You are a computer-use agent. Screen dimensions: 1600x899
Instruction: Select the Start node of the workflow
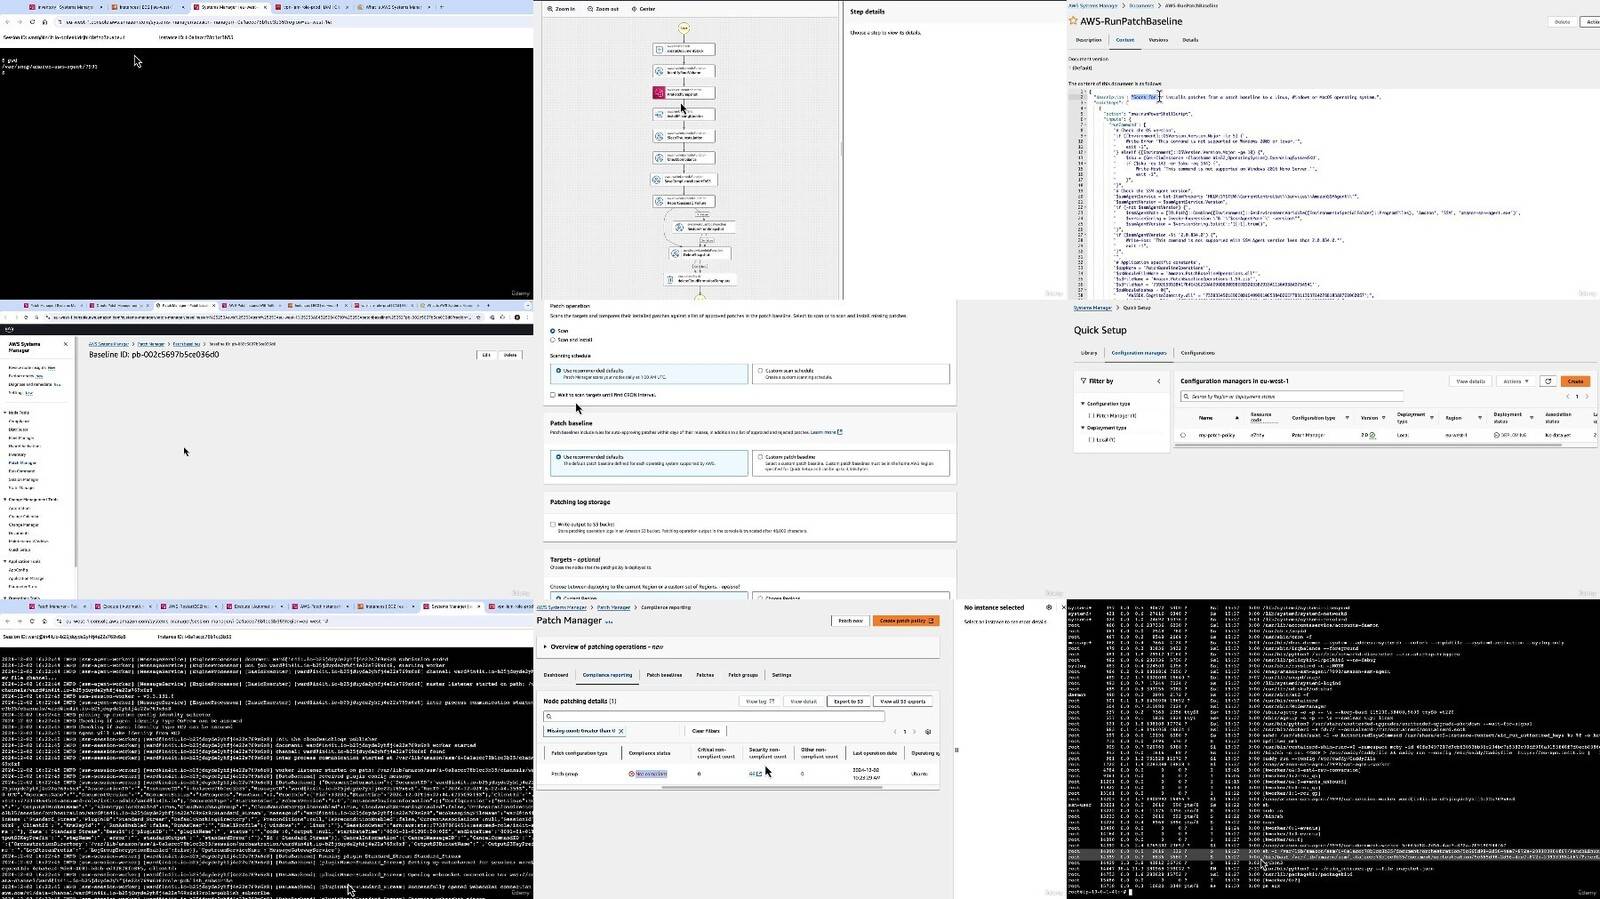pyautogui.click(x=684, y=29)
